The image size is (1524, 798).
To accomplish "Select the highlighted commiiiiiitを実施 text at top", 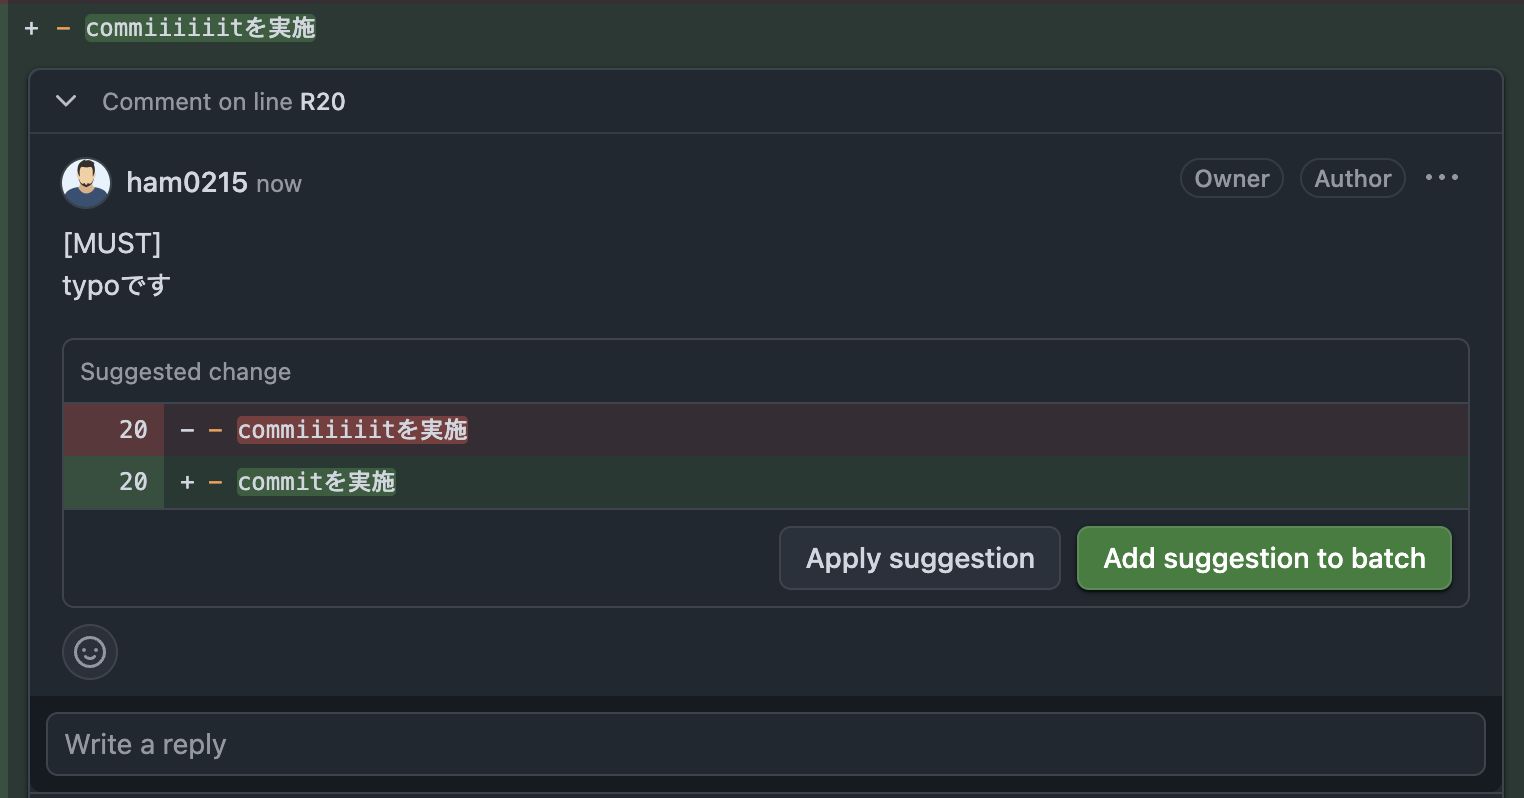I will 200,28.
